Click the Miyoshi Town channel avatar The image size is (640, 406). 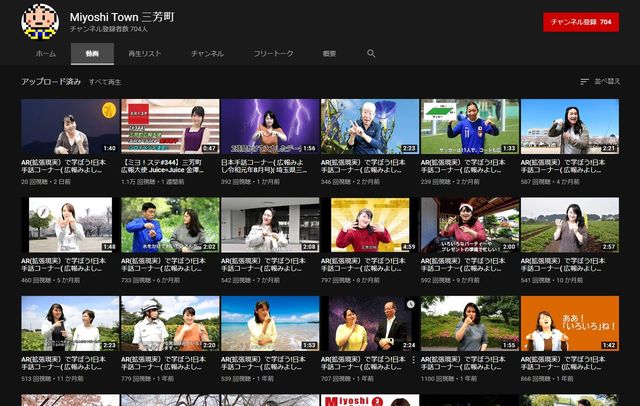40,22
